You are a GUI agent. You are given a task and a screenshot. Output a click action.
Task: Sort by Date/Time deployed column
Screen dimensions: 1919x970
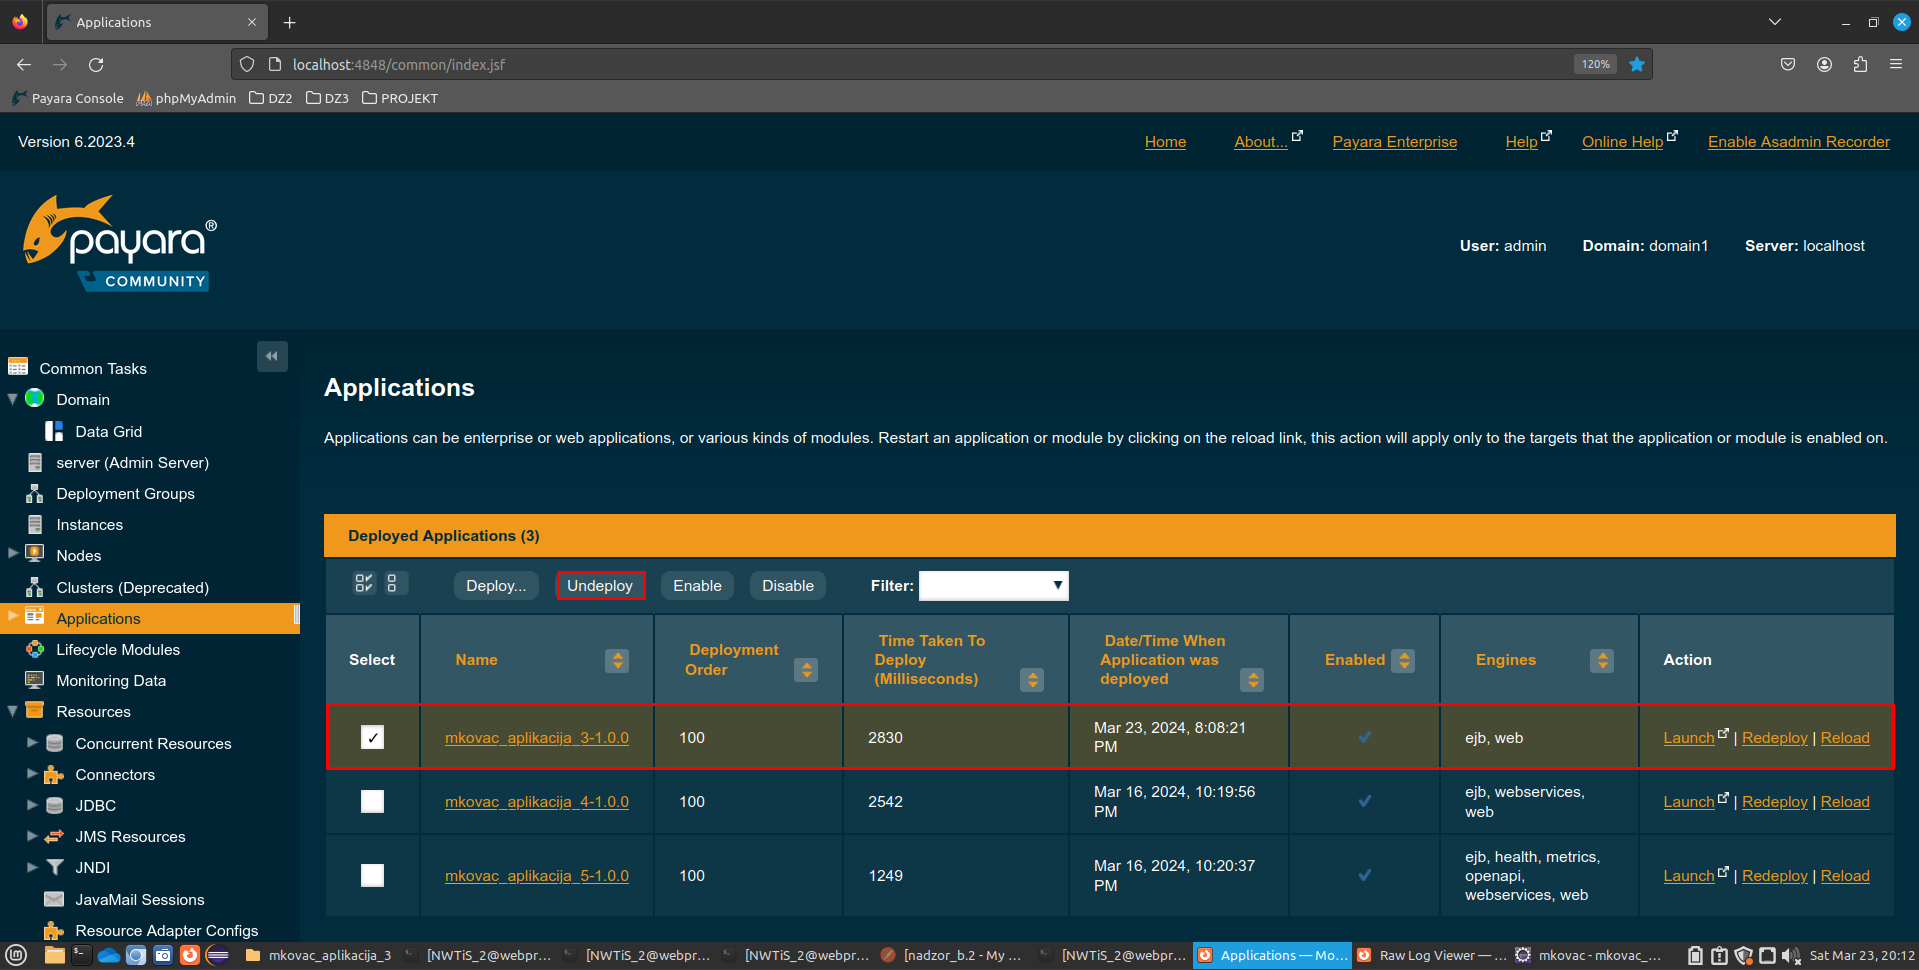click(1252, 680)
